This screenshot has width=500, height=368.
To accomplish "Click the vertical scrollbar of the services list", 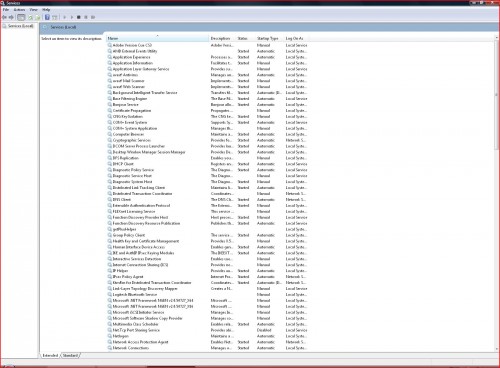I will point(497,193).
